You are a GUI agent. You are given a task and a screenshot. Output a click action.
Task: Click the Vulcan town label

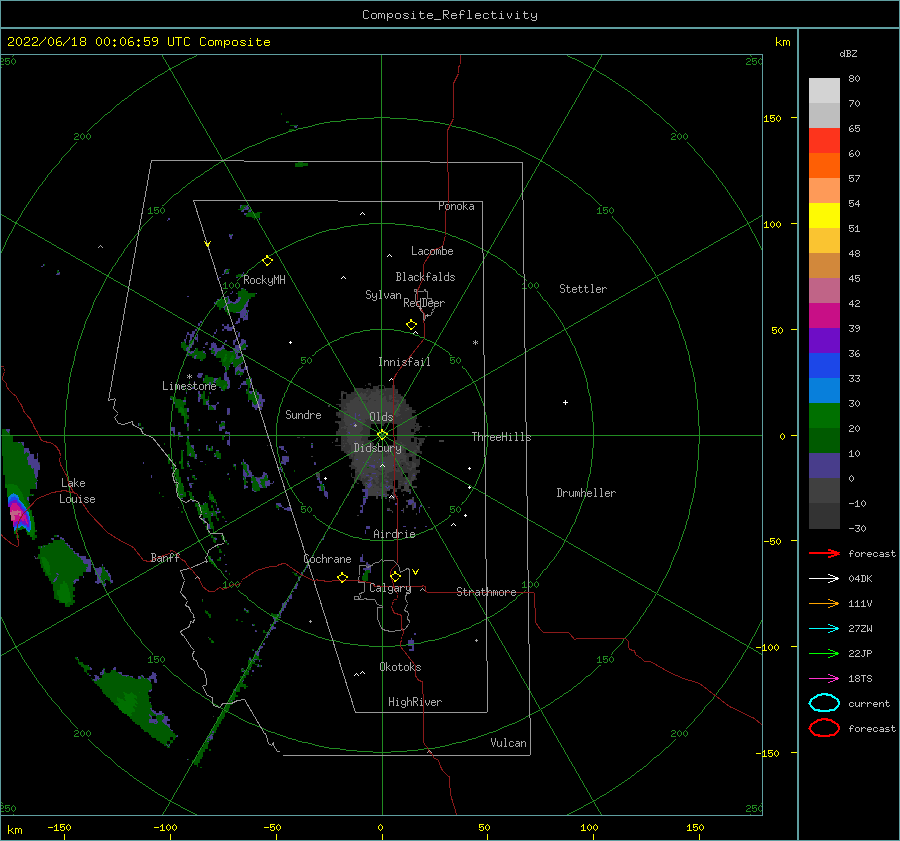(x=509, y=743)
